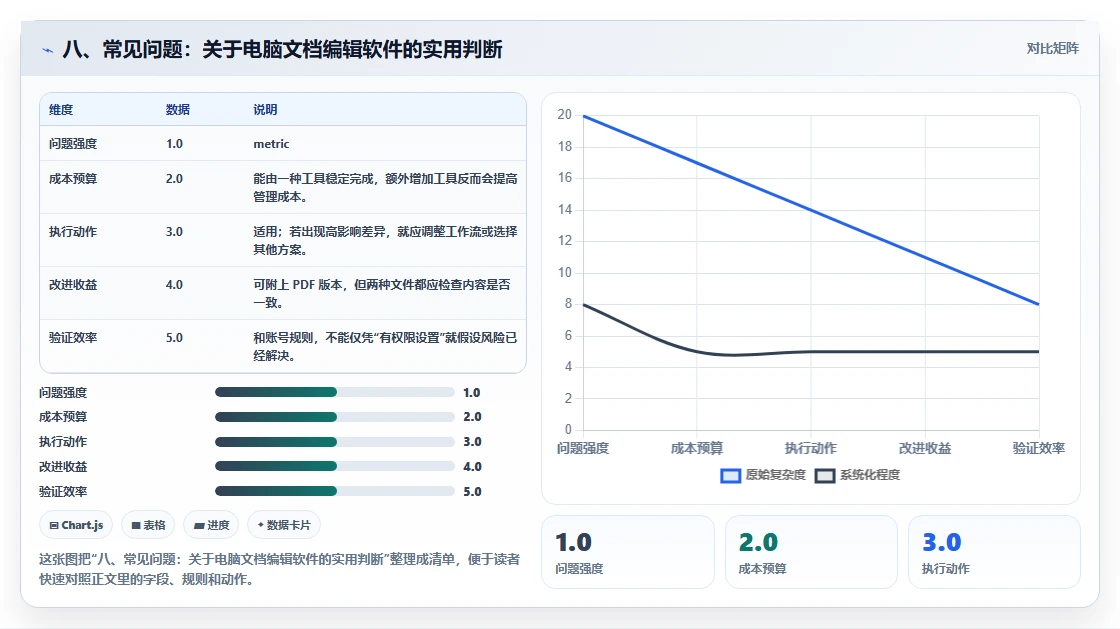Image resolution: width=1120 pixels, height=629 pixels.
Task: Click the 执行动作 progress bar
Action: point(334,442)
